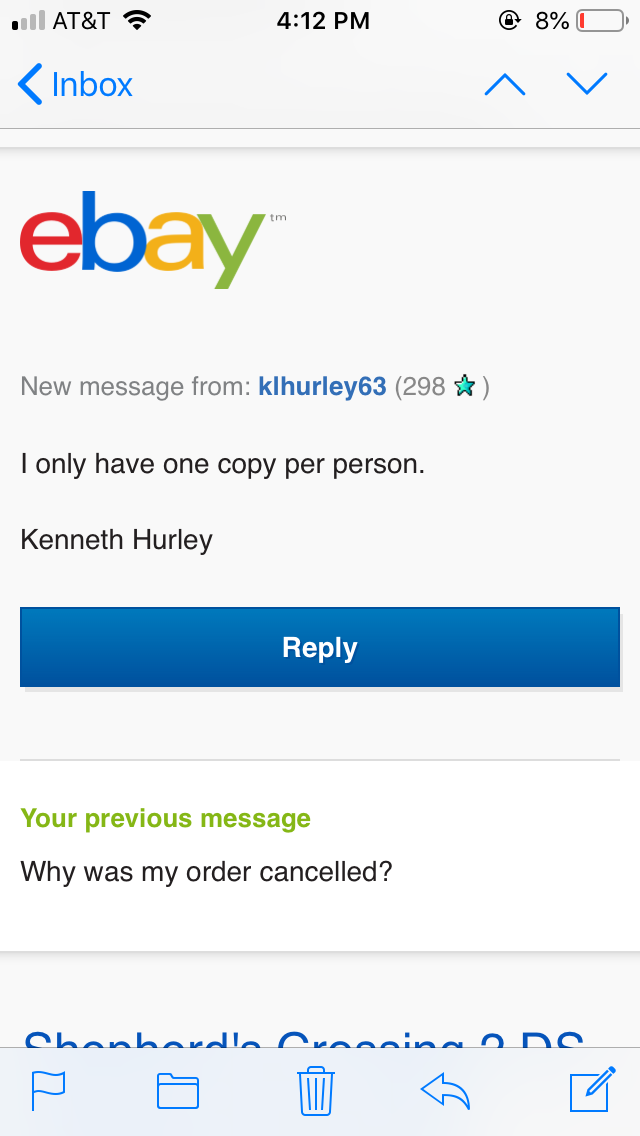Go to next message with down arrow
Image resolution: width=640 pixels, height=1136 pixels.
[586, 84]
